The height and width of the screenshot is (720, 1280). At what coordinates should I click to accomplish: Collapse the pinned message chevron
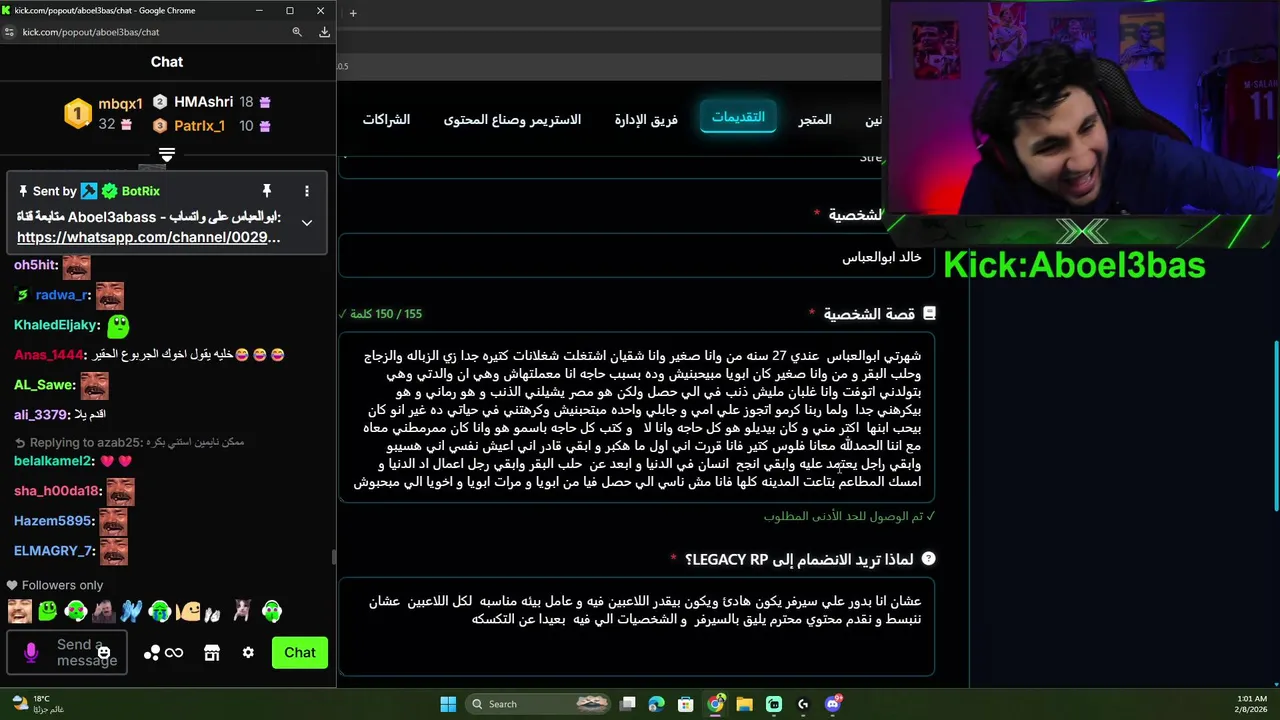click(307, 222)
